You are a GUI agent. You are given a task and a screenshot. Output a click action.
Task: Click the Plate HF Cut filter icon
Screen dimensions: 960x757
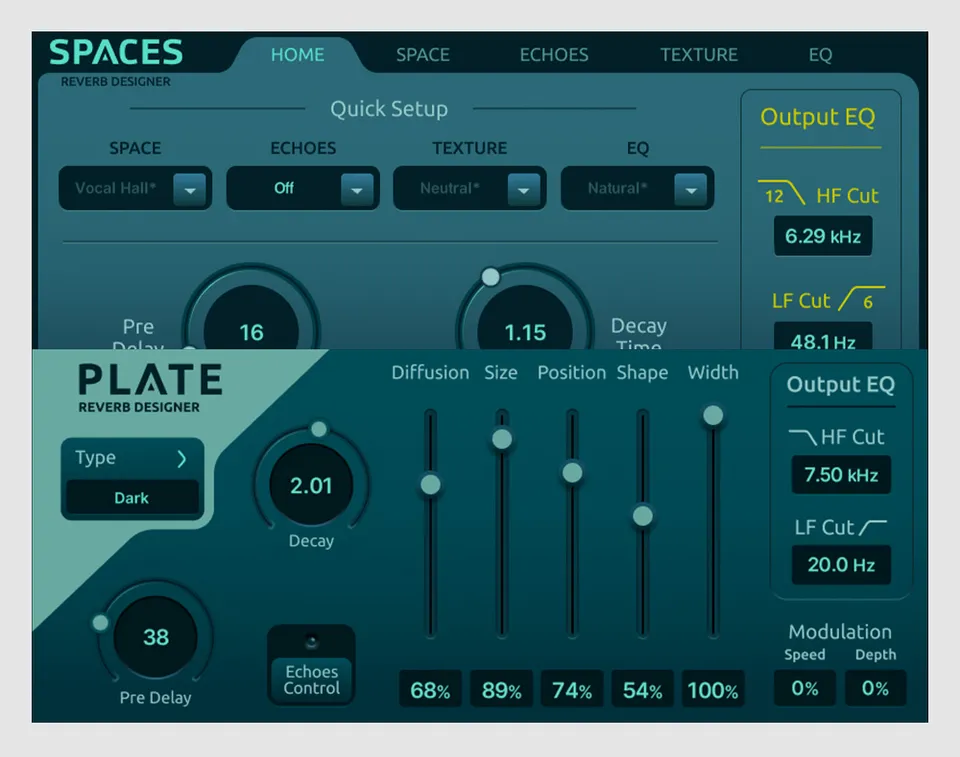point(802,437)
